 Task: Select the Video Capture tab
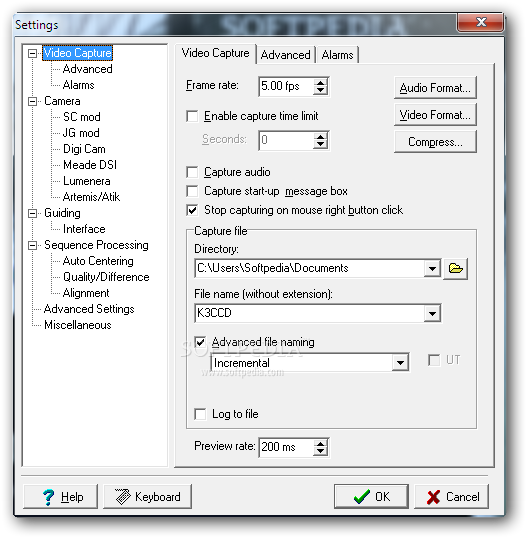215,53
